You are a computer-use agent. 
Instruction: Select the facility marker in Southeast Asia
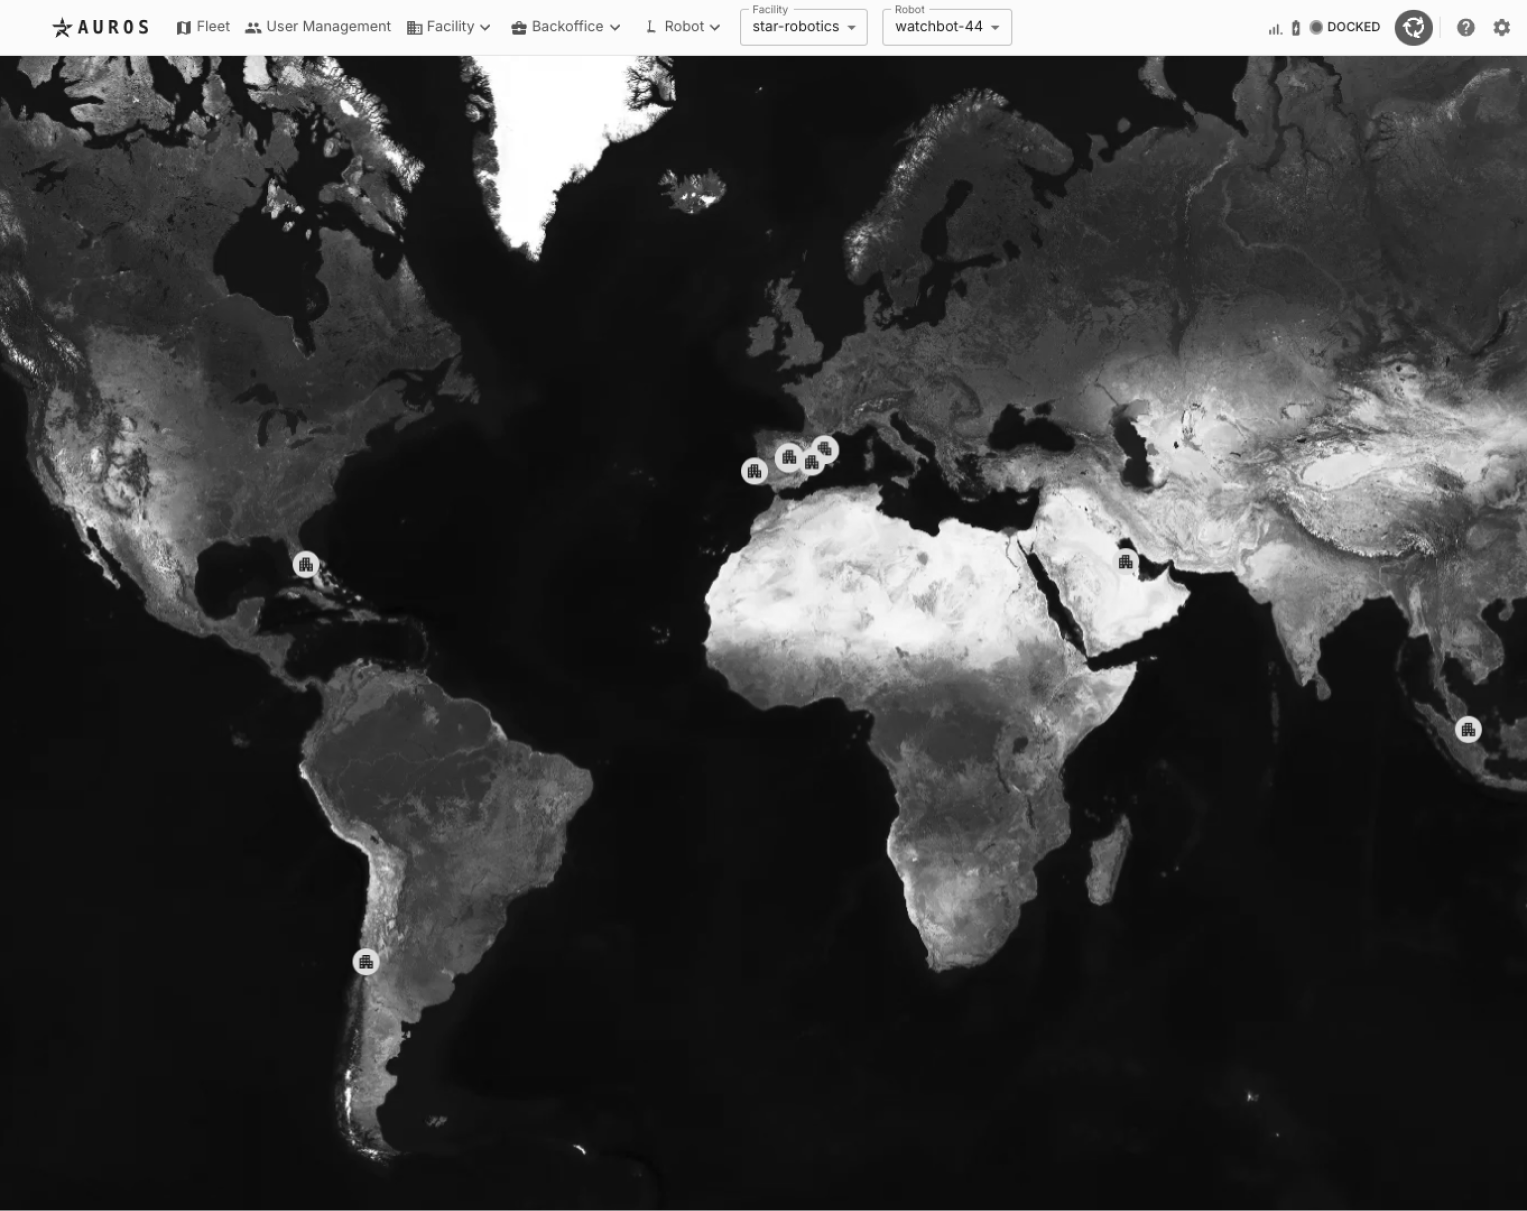coord(1467,730)
